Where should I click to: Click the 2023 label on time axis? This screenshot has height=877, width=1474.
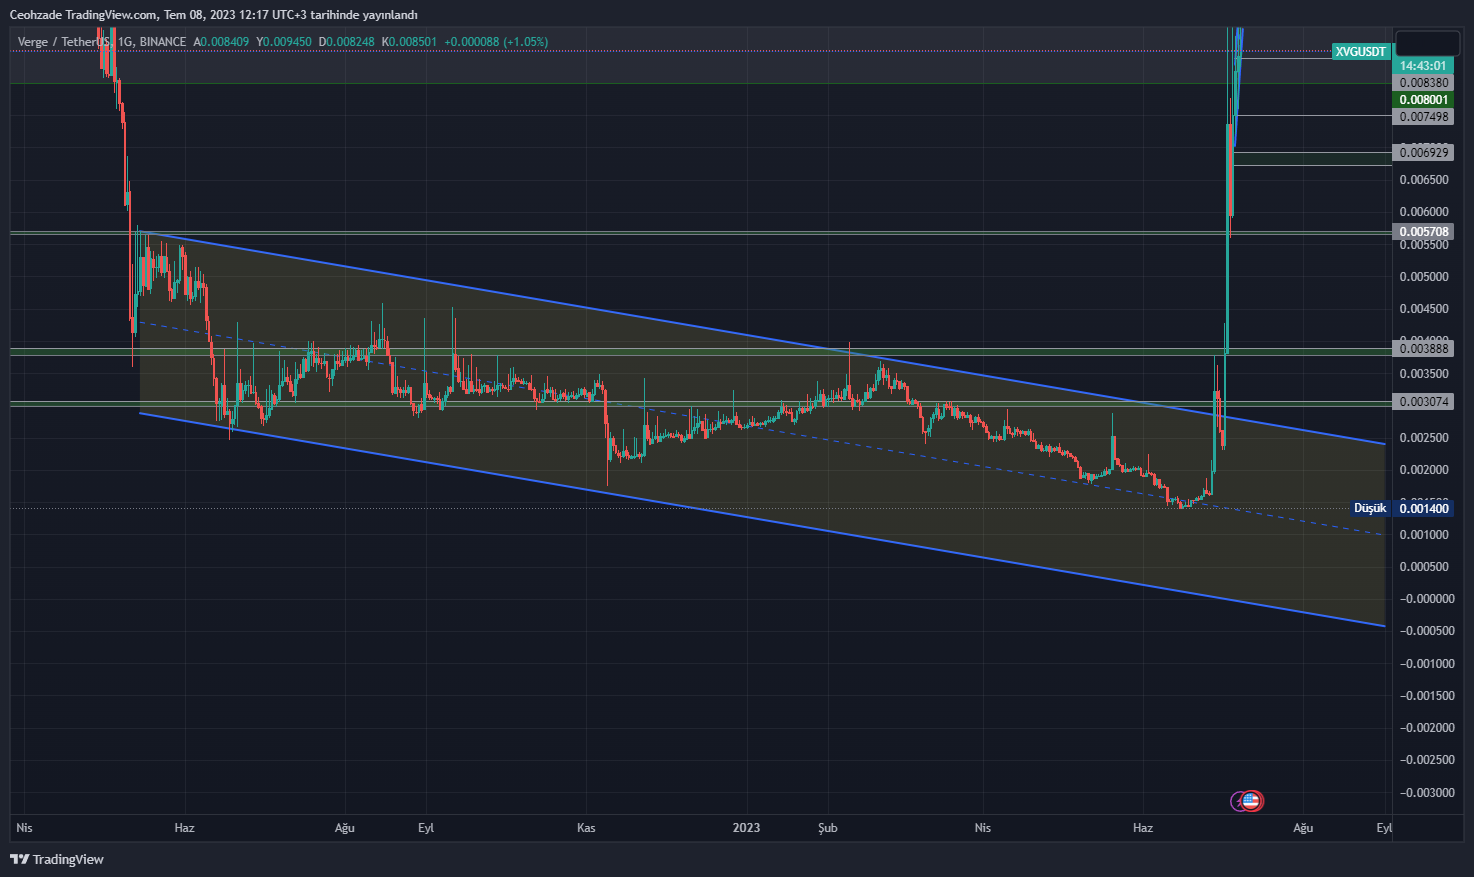point(746,827)
